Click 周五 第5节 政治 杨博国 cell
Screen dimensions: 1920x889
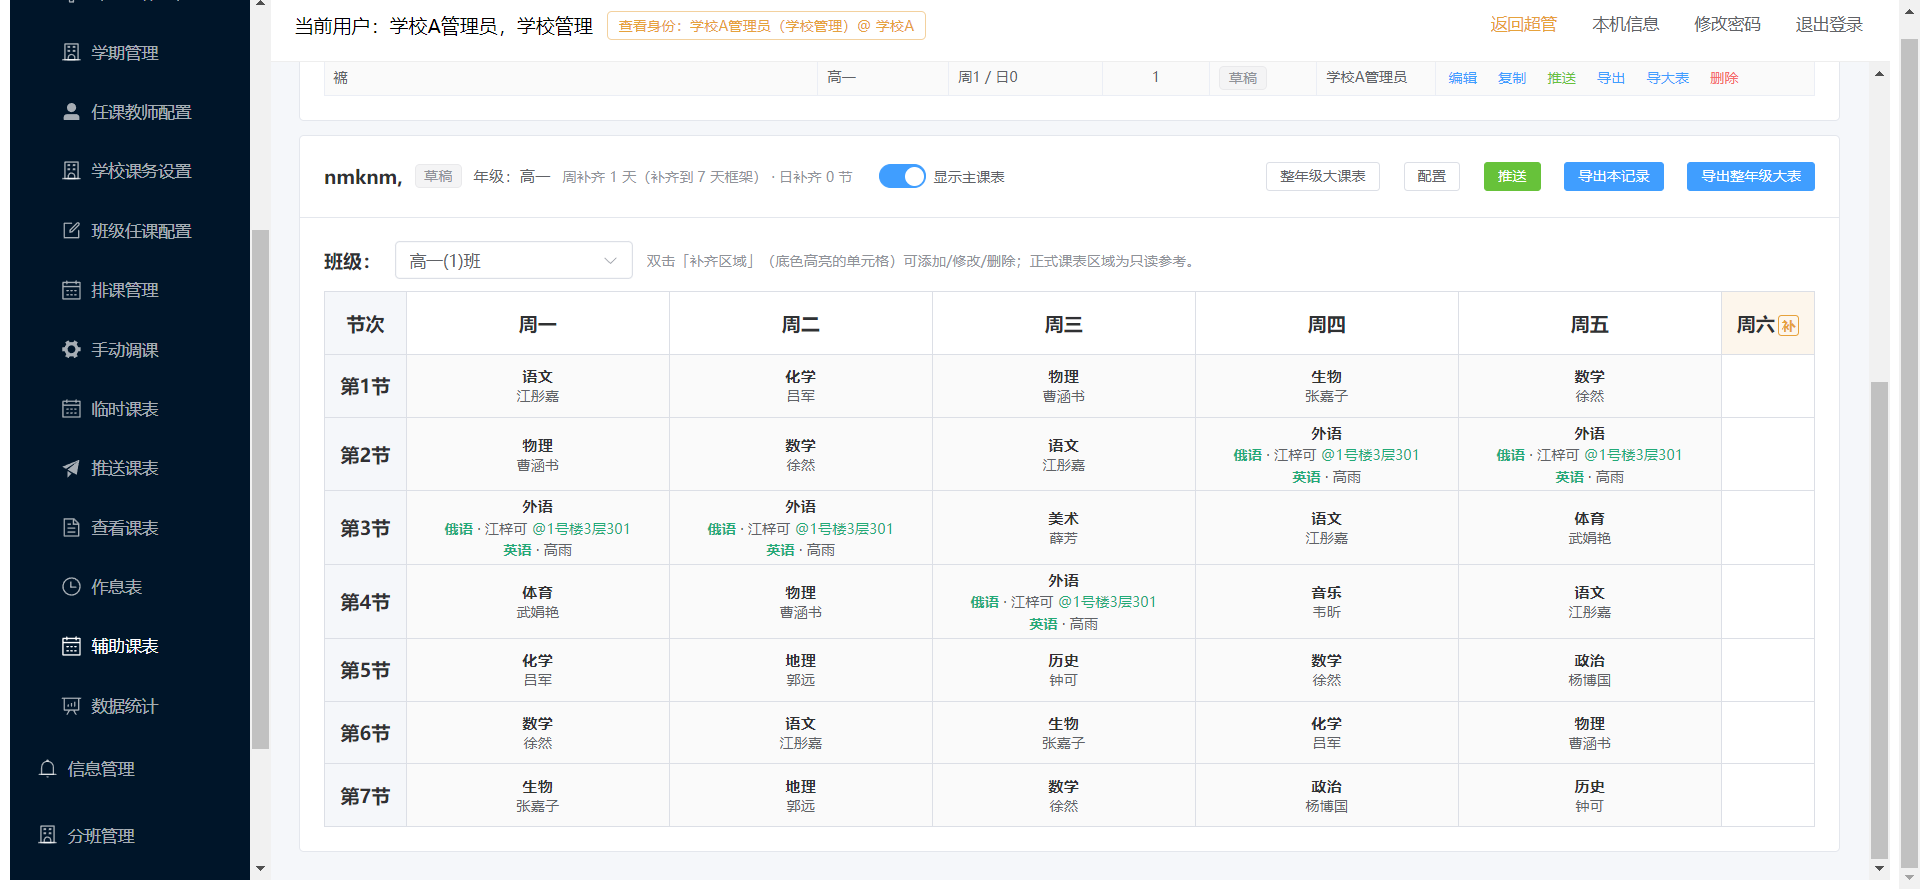(x=1589, y=670)
